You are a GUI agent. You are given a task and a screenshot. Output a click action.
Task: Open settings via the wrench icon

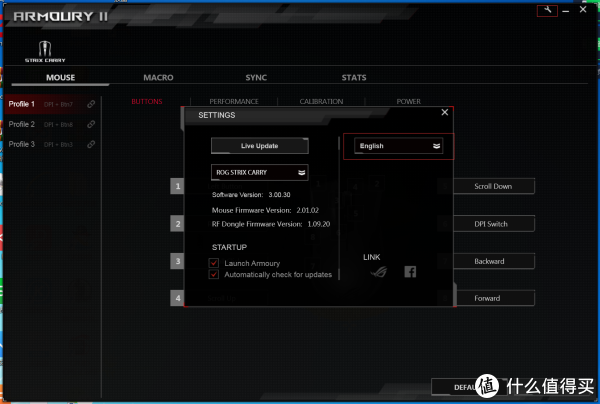point(547,10)
